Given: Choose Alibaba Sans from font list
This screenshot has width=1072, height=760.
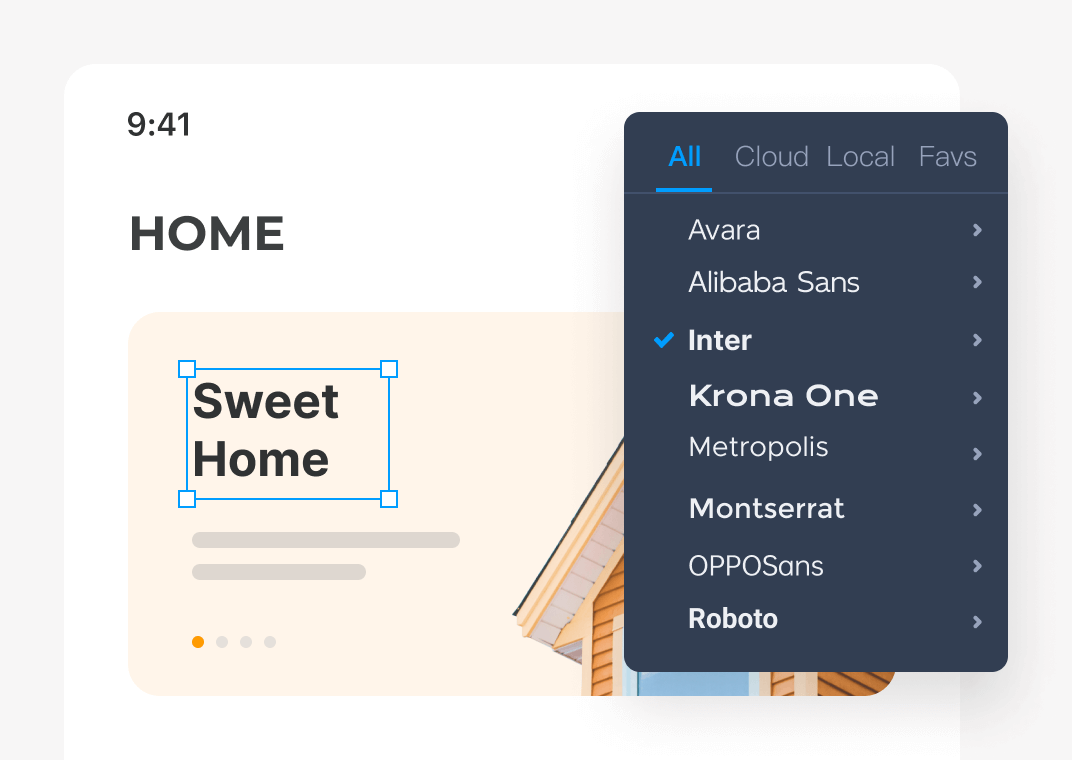Looking at the screenshot, I should coord(774,283).
